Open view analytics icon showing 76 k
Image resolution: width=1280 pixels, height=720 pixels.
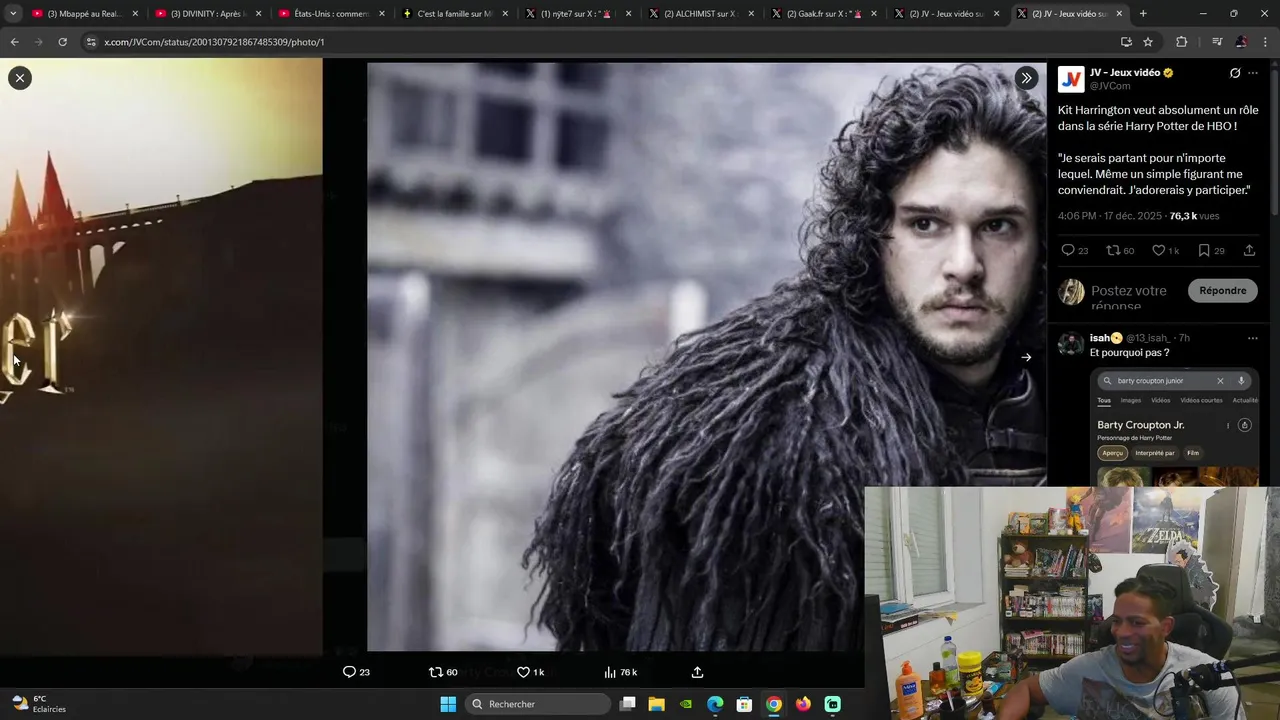pos(610,672)
